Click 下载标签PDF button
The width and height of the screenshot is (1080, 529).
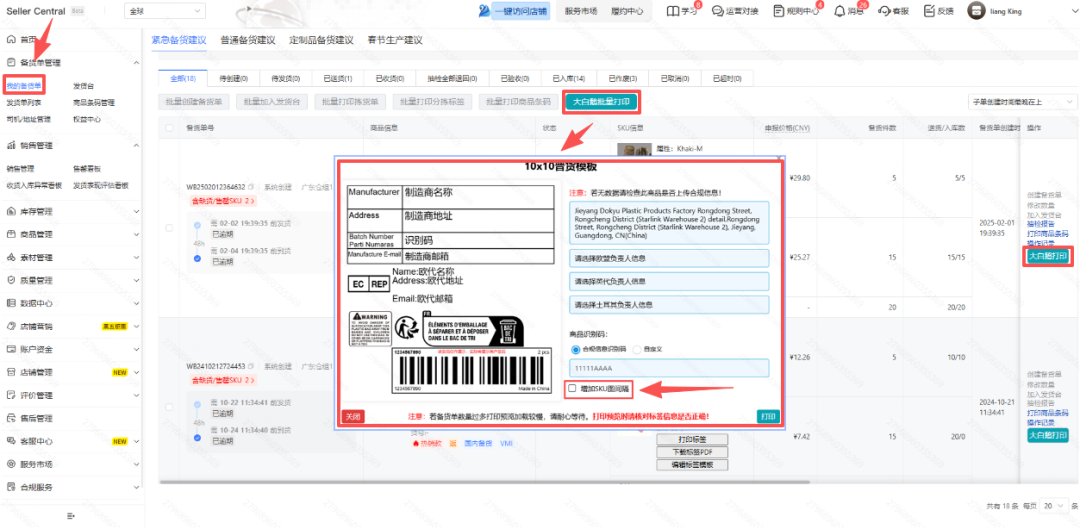pos(692,452)
